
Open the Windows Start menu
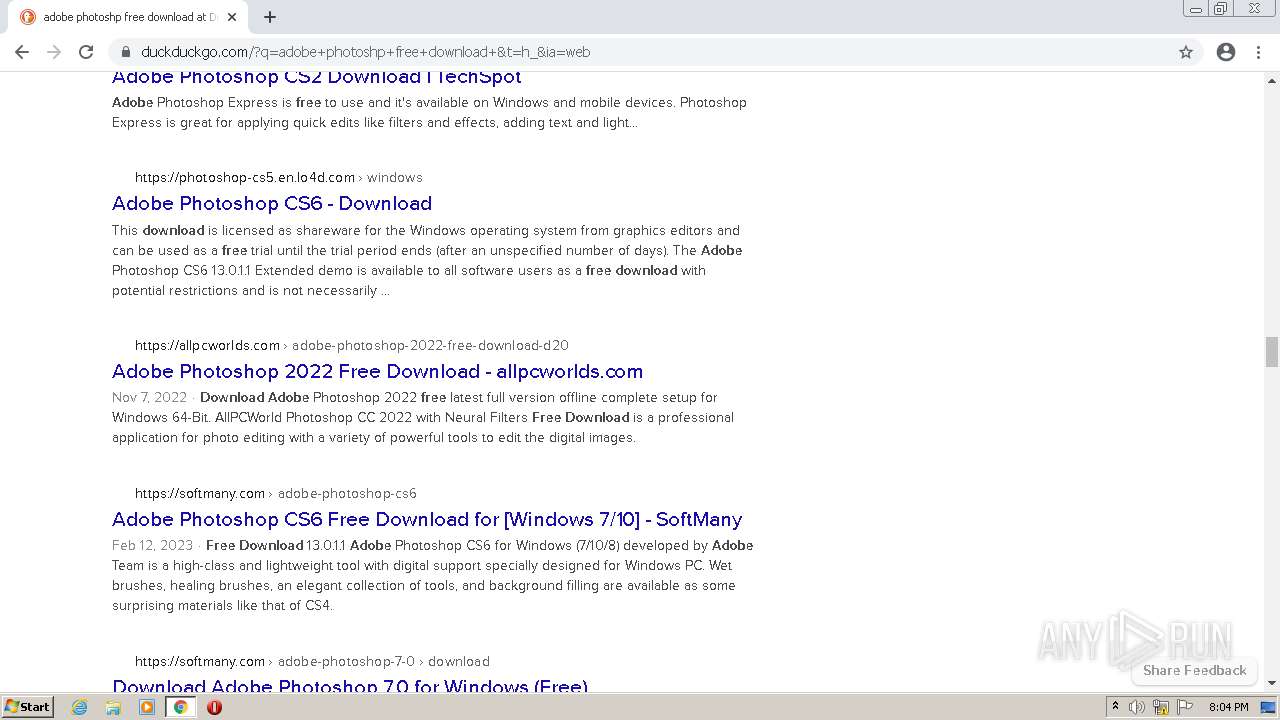point(28,707)
